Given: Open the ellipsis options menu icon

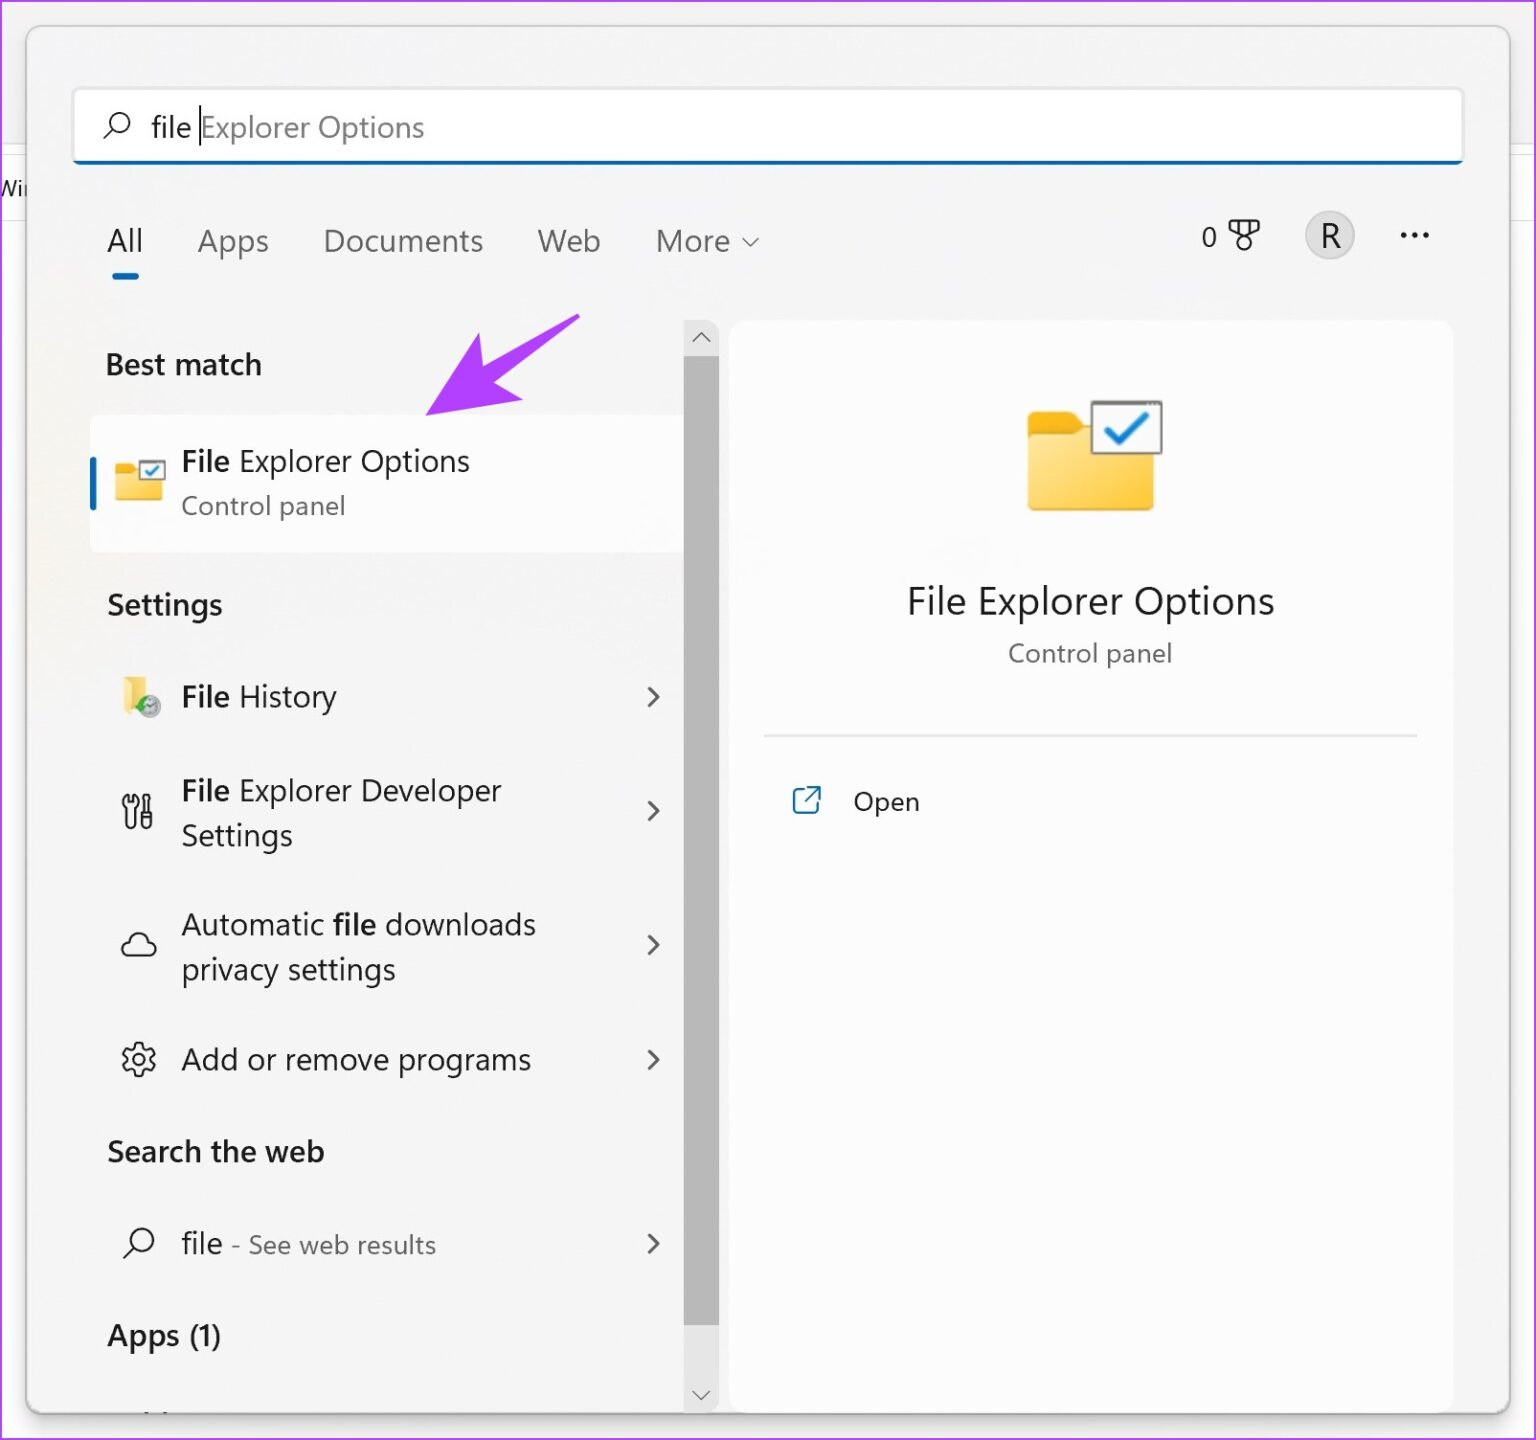Looking at the screenshot, I should click(x=1414, y=236).
